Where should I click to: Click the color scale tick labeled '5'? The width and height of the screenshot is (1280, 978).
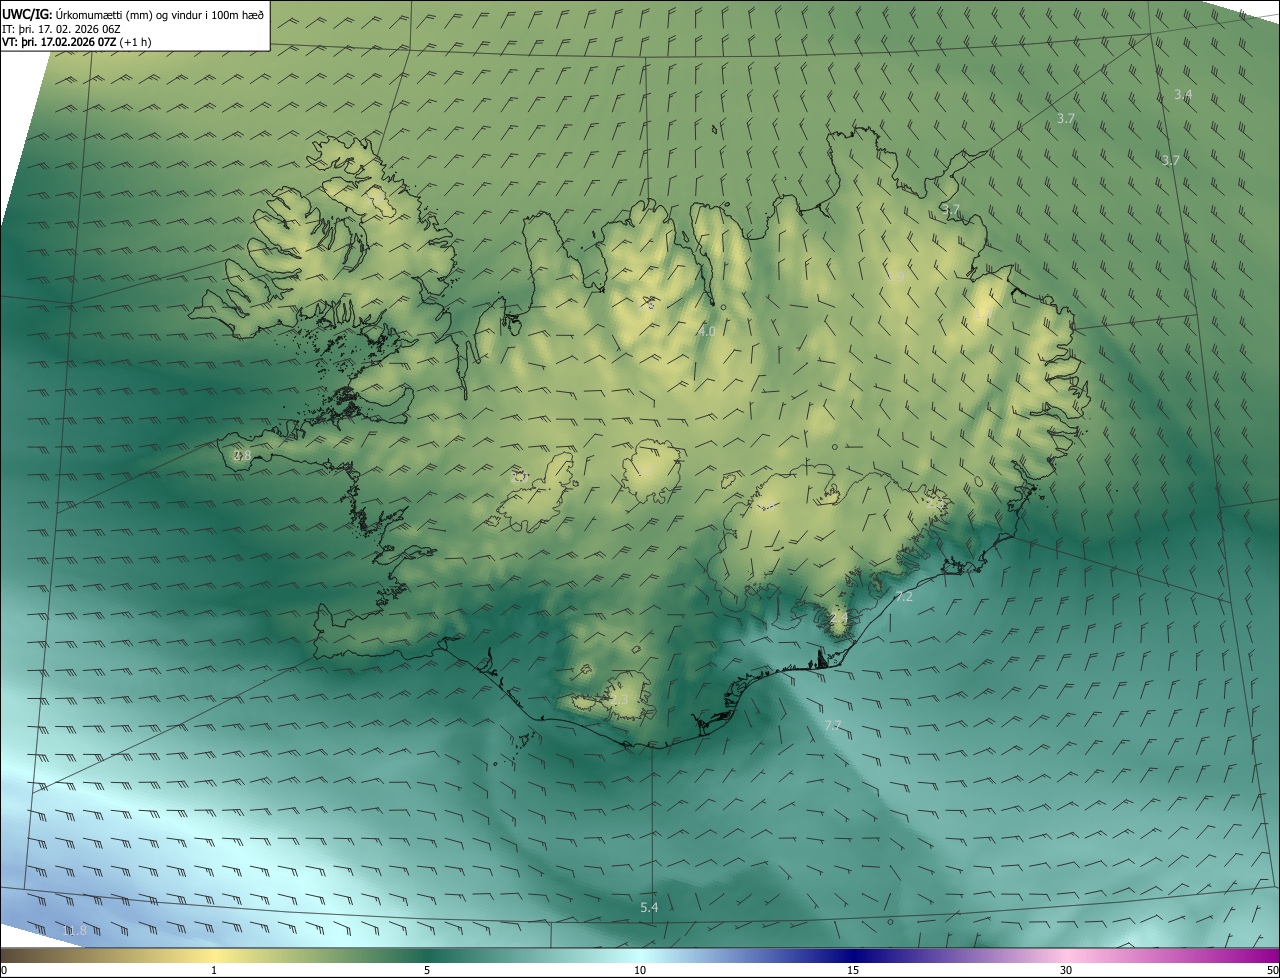427,970
